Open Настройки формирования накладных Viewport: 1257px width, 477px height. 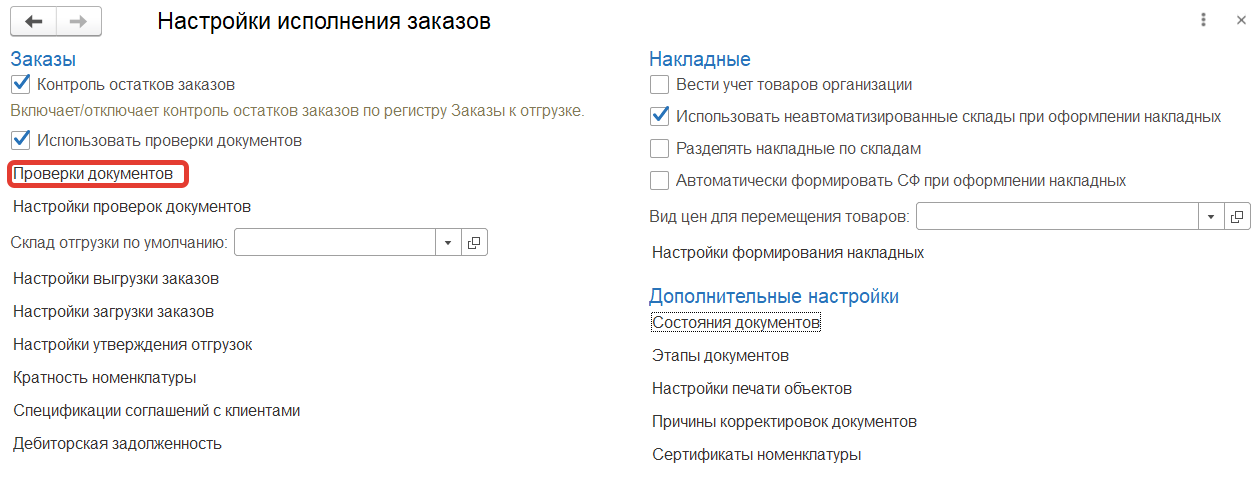[787, 252]
